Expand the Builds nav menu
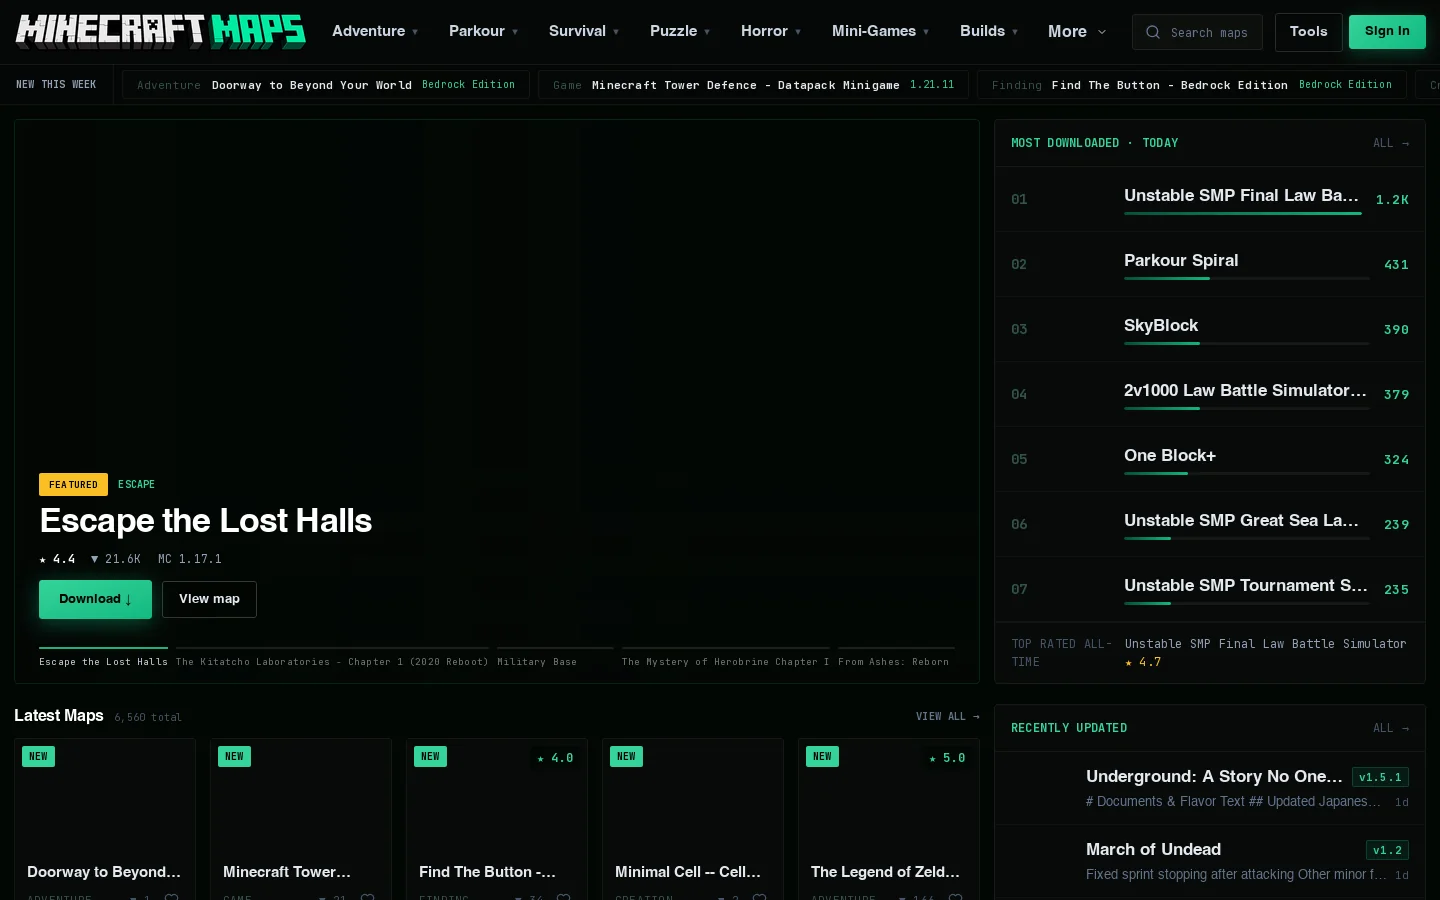 pyautogui.click(x=989, y=31)
